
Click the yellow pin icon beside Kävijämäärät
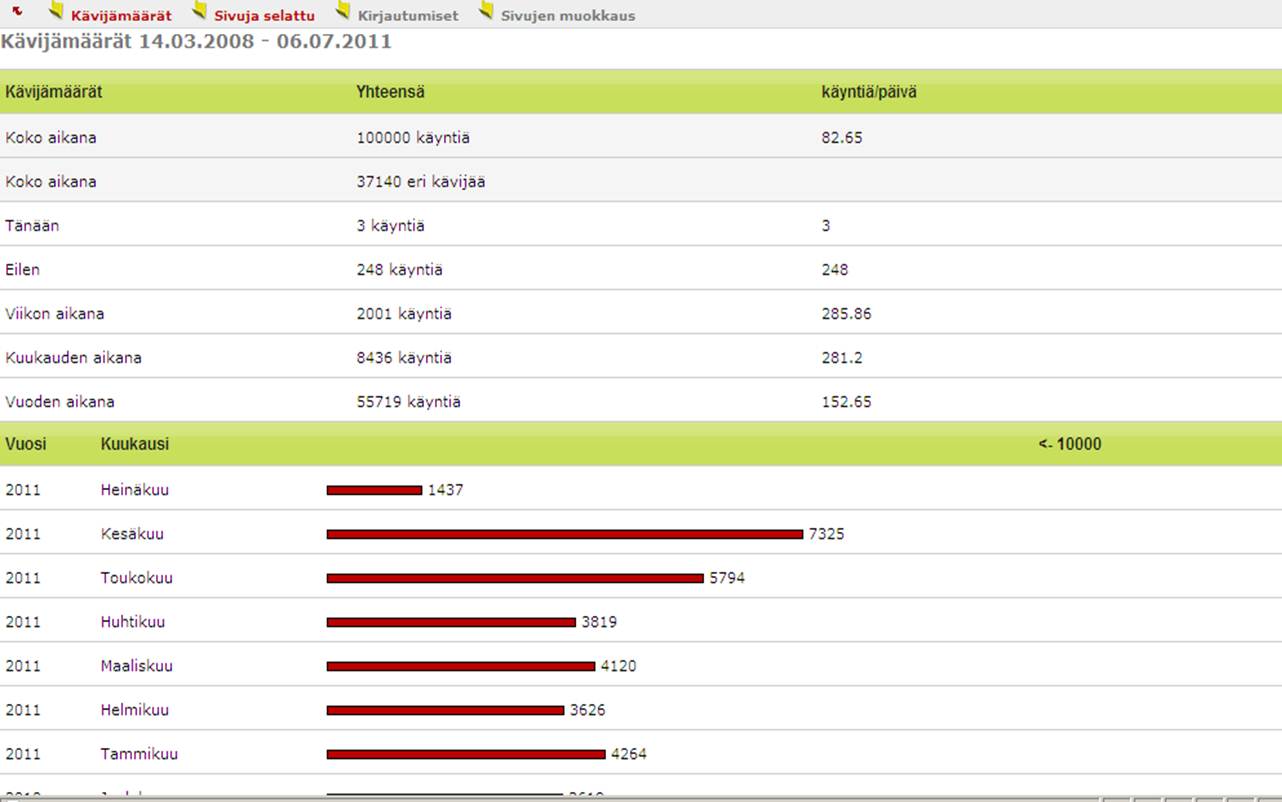pyautogui.click(x=57, y=11)
